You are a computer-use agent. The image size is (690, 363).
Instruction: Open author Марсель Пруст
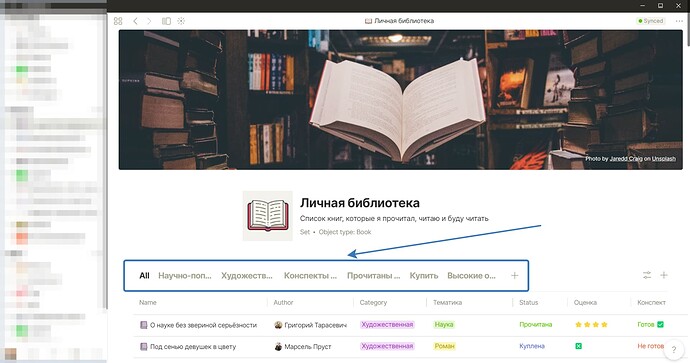(x=308, y=347)
